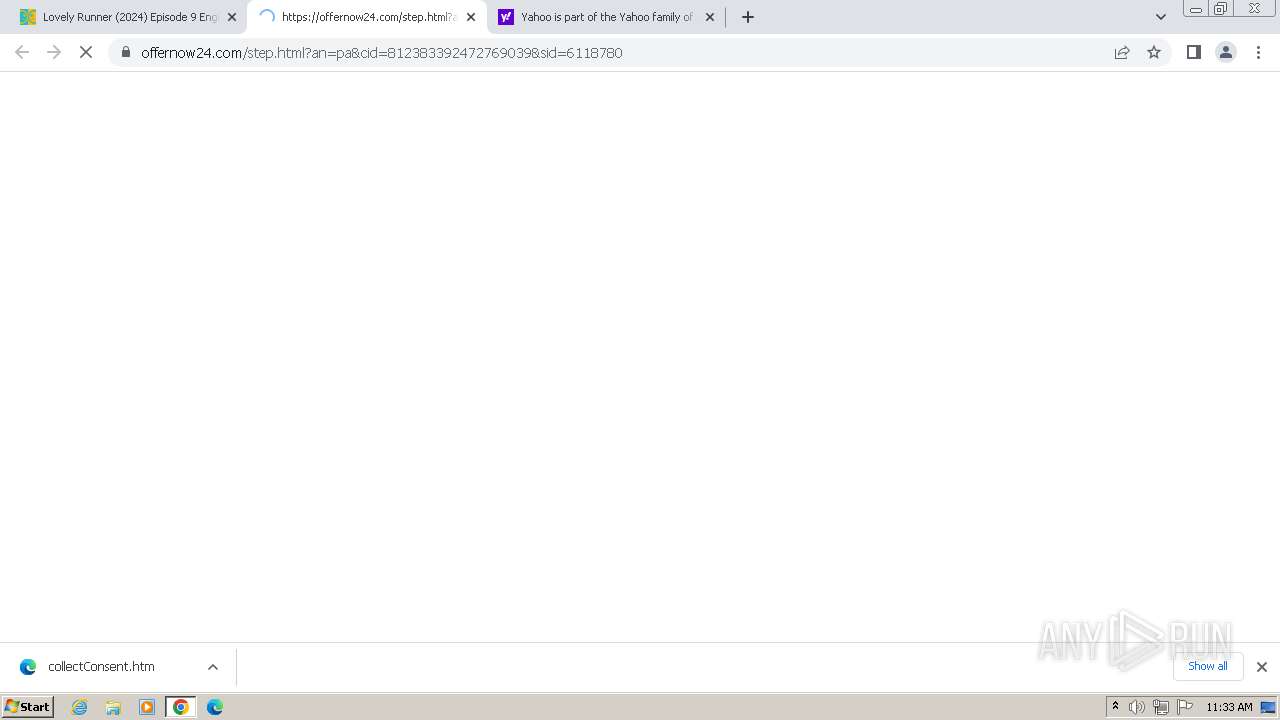Switch to the Lovely Runner (2024) Episode 9 tab
Viewport: 1280px width, 720px height.
[128, 17]
